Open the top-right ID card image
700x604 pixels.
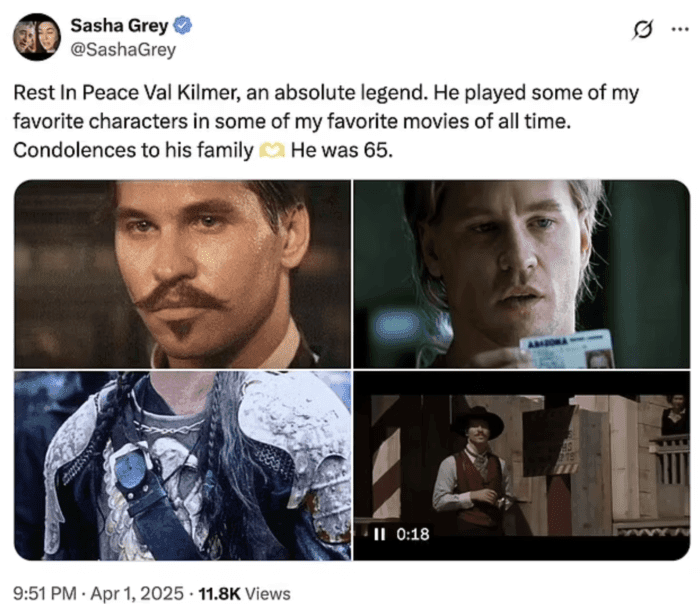click(x=521, y=274)
